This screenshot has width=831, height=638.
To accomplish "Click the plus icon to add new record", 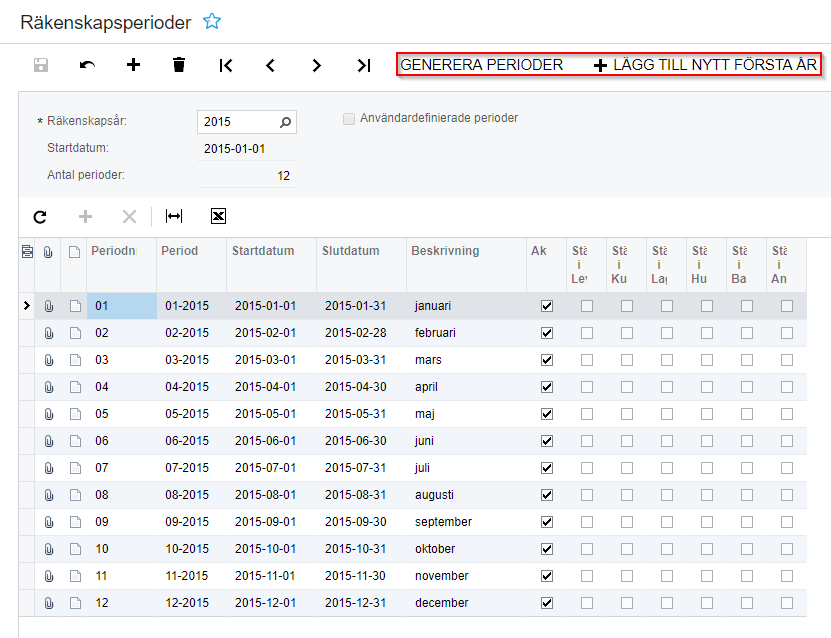I will (x=133, y=65).
